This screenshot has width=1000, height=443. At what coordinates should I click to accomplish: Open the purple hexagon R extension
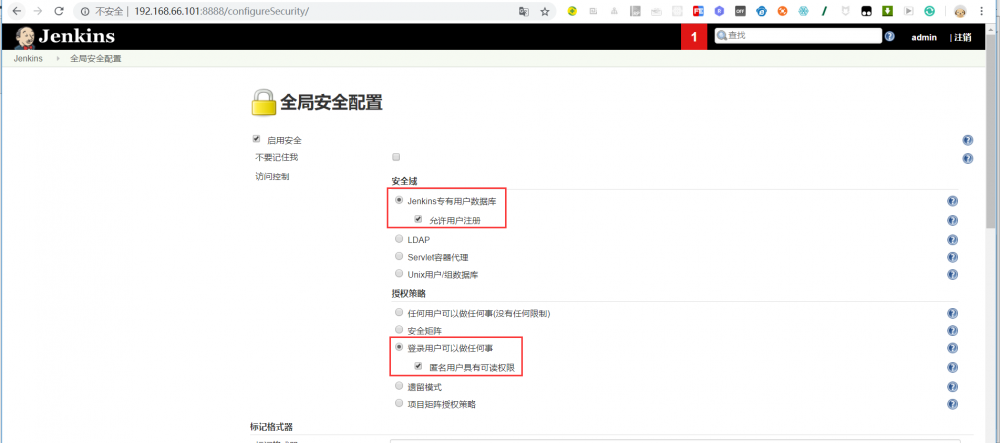coord(719,11)
